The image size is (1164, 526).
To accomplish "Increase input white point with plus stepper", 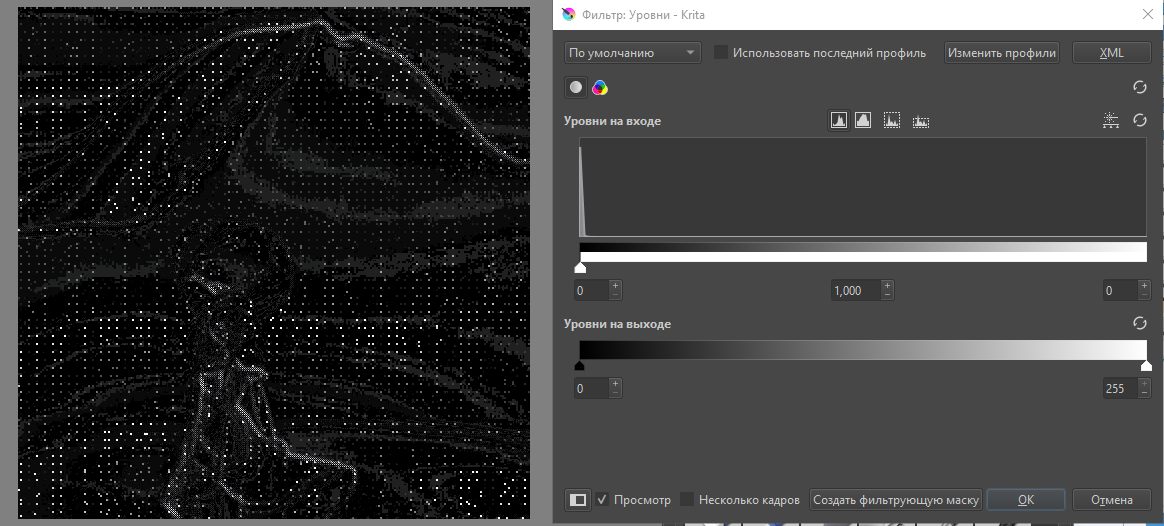I will (x=1144, y=285).
